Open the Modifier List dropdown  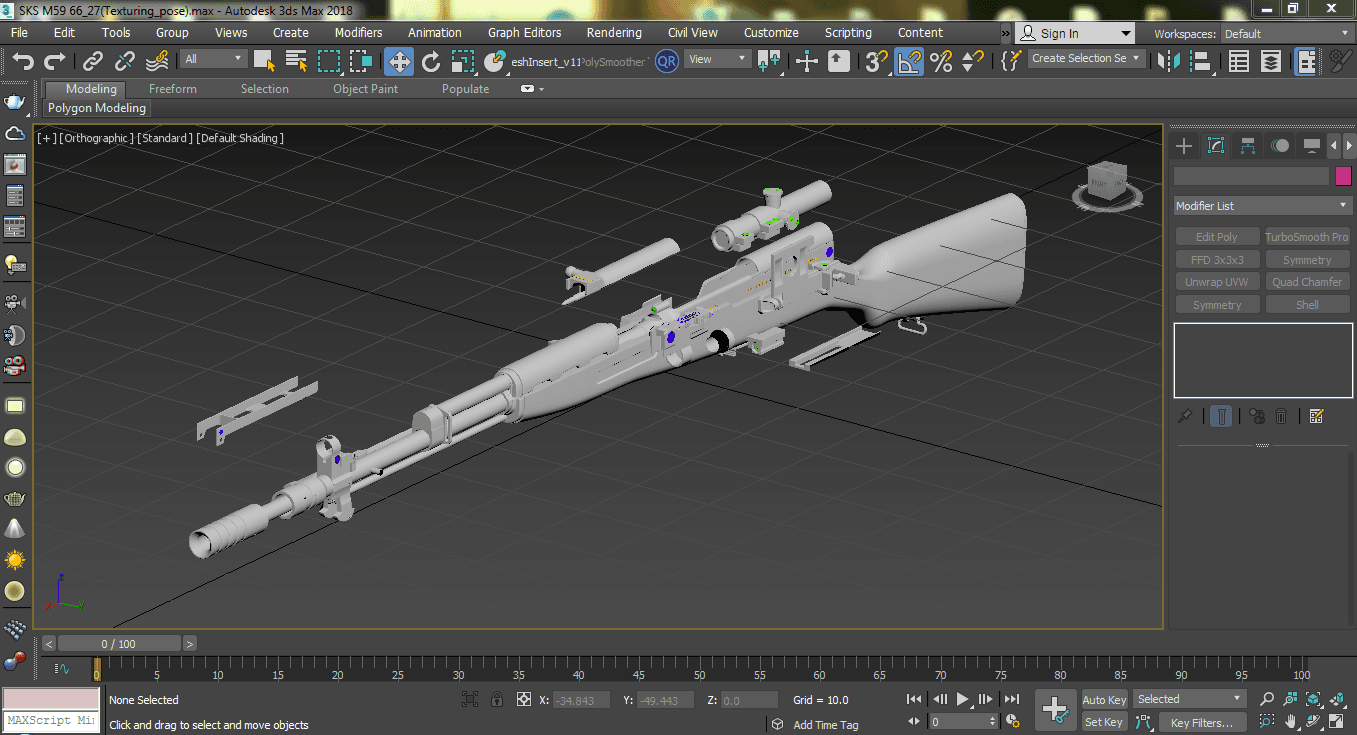[1262, 206]
